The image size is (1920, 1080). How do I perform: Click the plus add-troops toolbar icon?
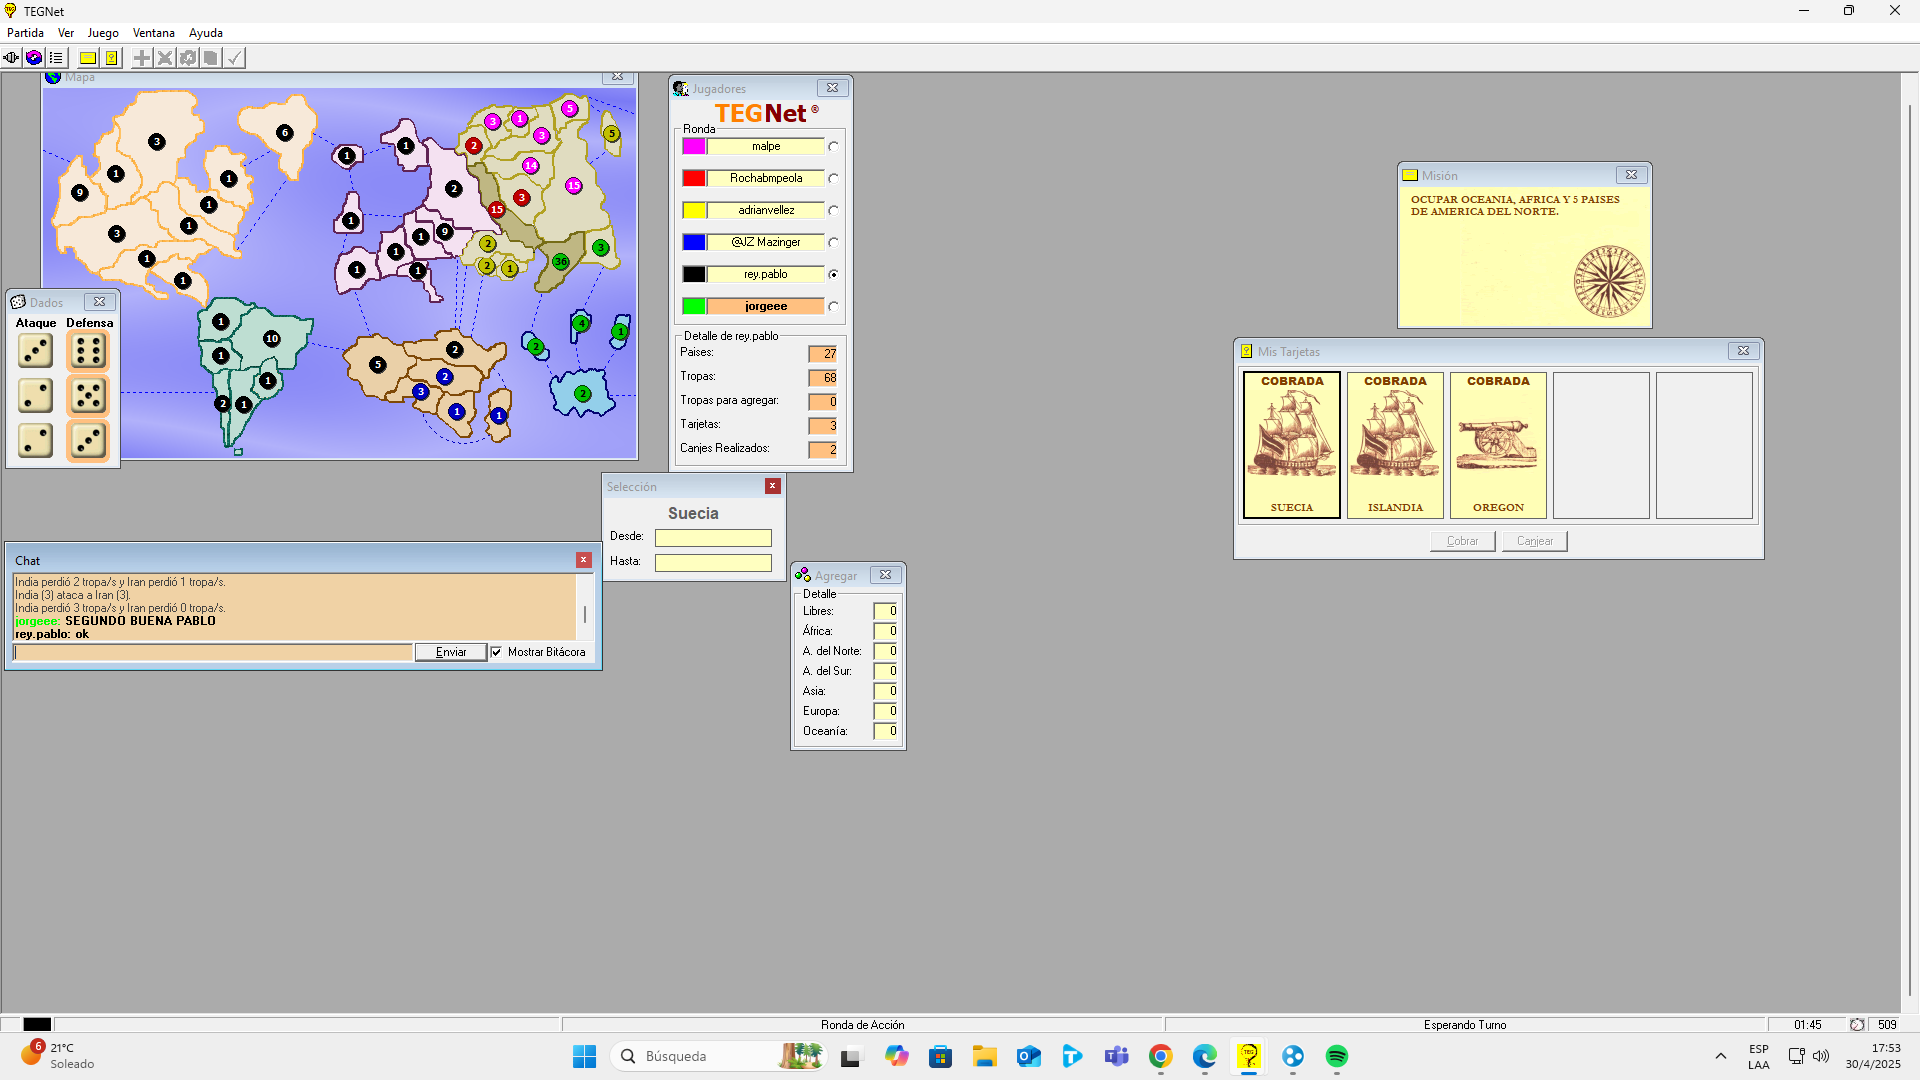tap(142, 58)
